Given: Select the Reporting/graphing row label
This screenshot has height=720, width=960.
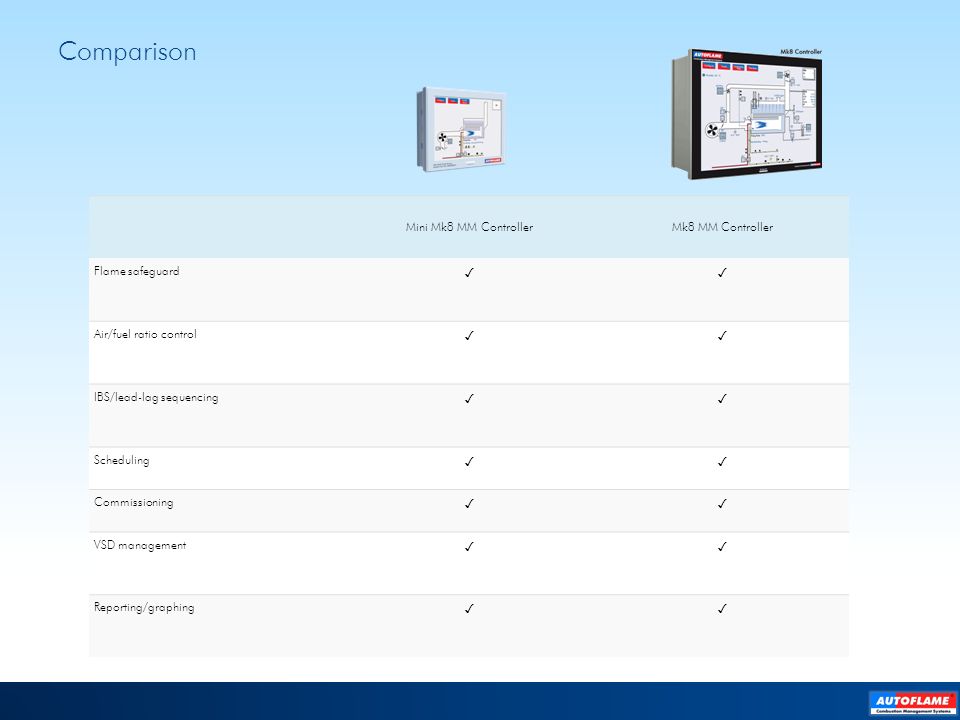Looking at the screenshot, I should 144,608.
